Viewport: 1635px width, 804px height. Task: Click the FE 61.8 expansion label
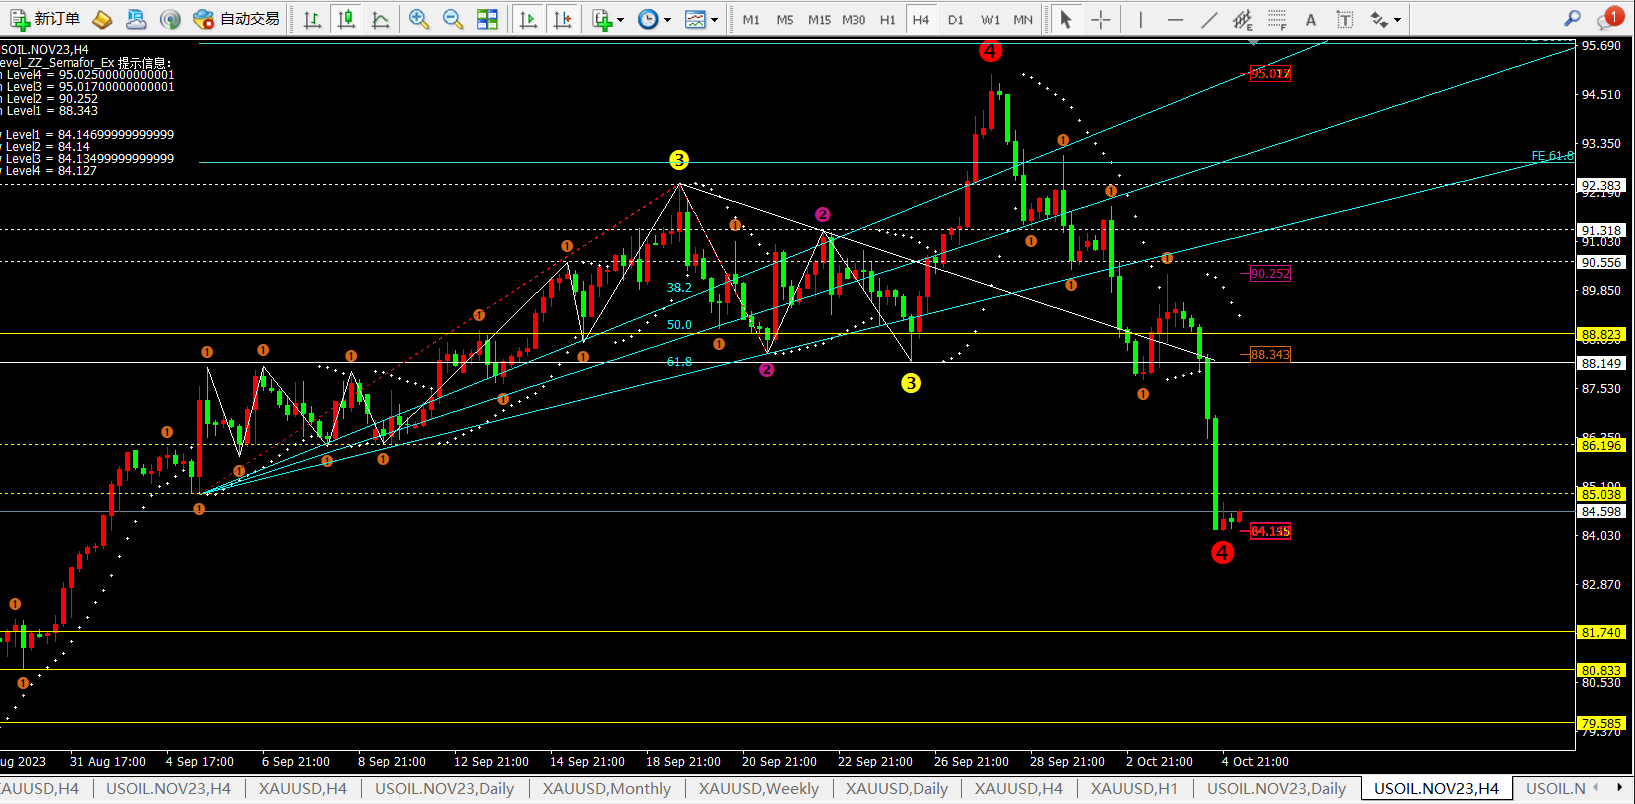1552,155
